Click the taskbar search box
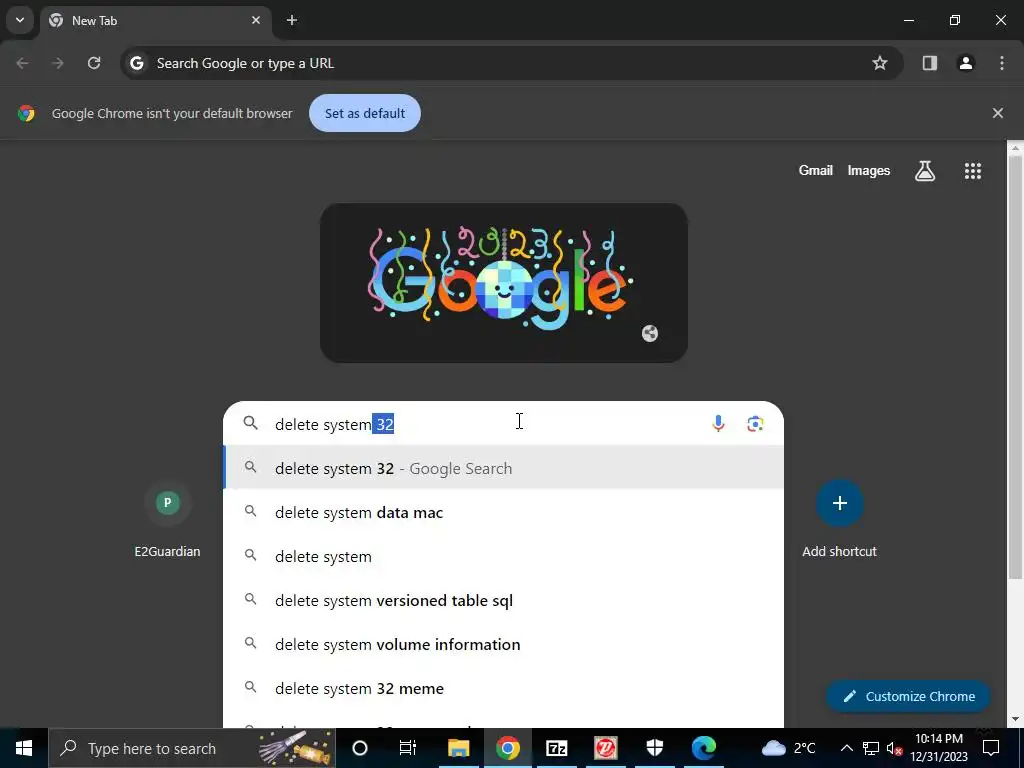 pyautogui.click(x=192, y=748)
